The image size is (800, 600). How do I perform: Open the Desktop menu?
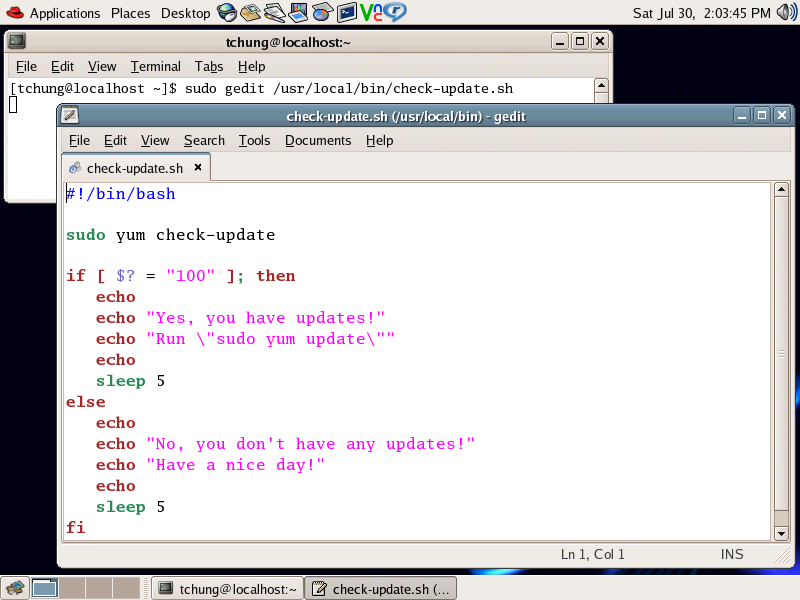[x=185, y=13]
